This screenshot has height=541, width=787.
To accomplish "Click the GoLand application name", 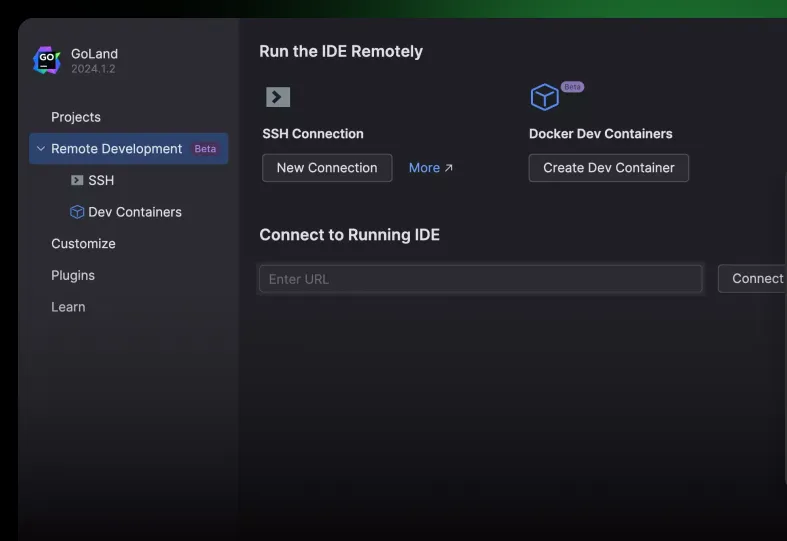I will (x=94, y=54).
